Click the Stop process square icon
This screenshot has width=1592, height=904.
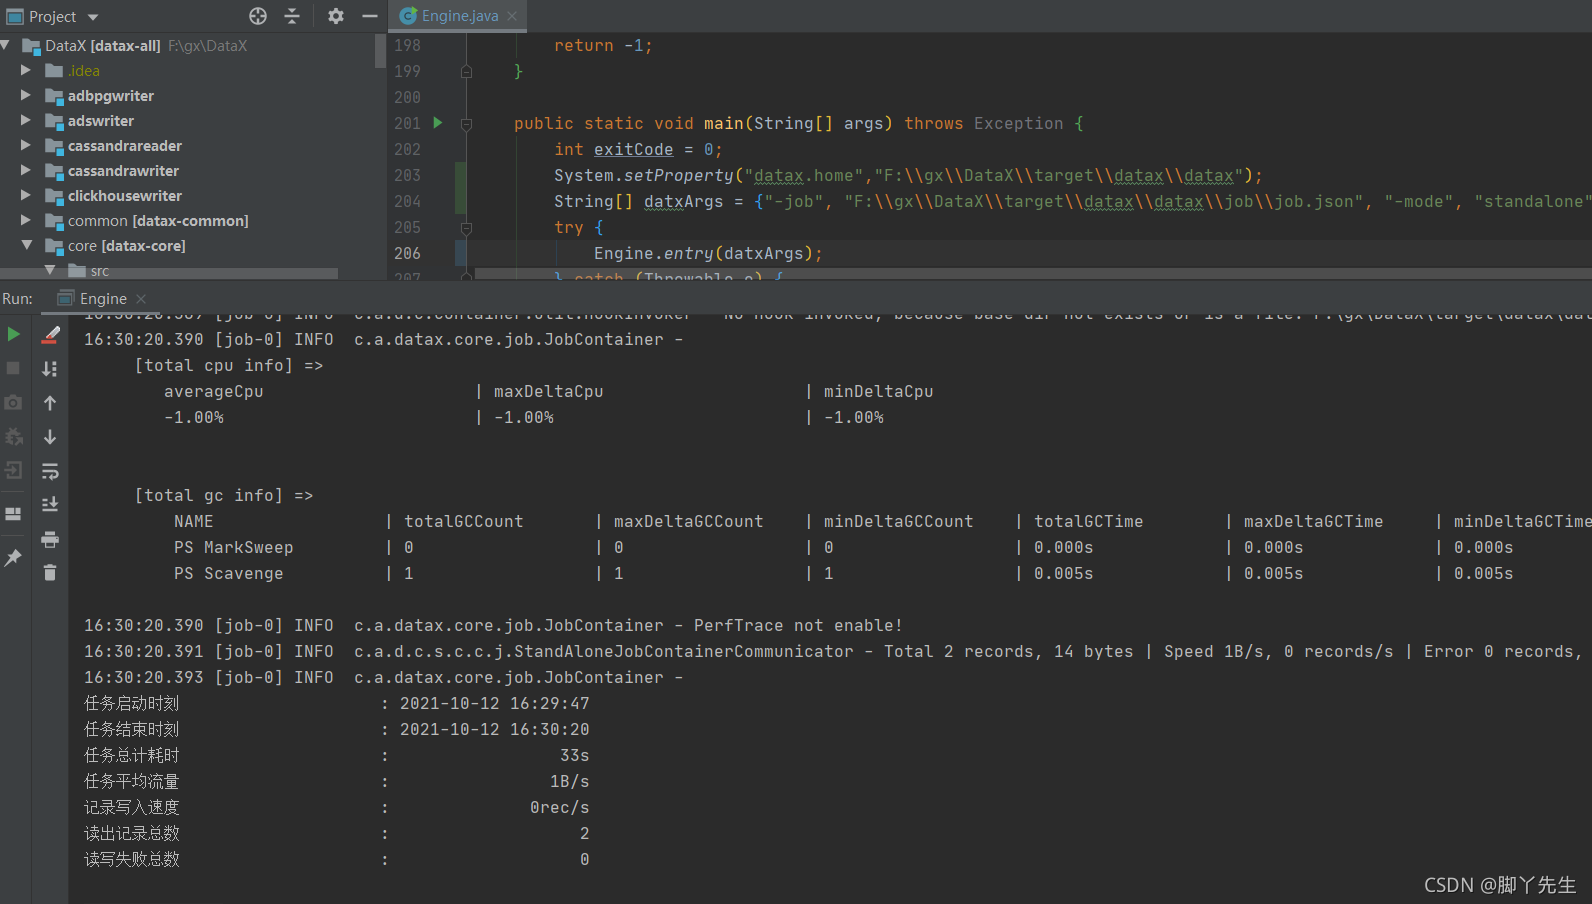point(14,368)
